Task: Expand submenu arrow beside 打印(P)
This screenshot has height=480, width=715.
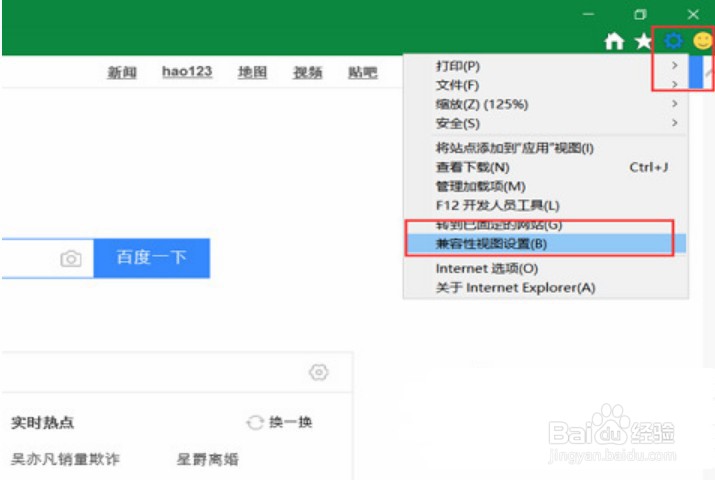Action: click(674, 66)
